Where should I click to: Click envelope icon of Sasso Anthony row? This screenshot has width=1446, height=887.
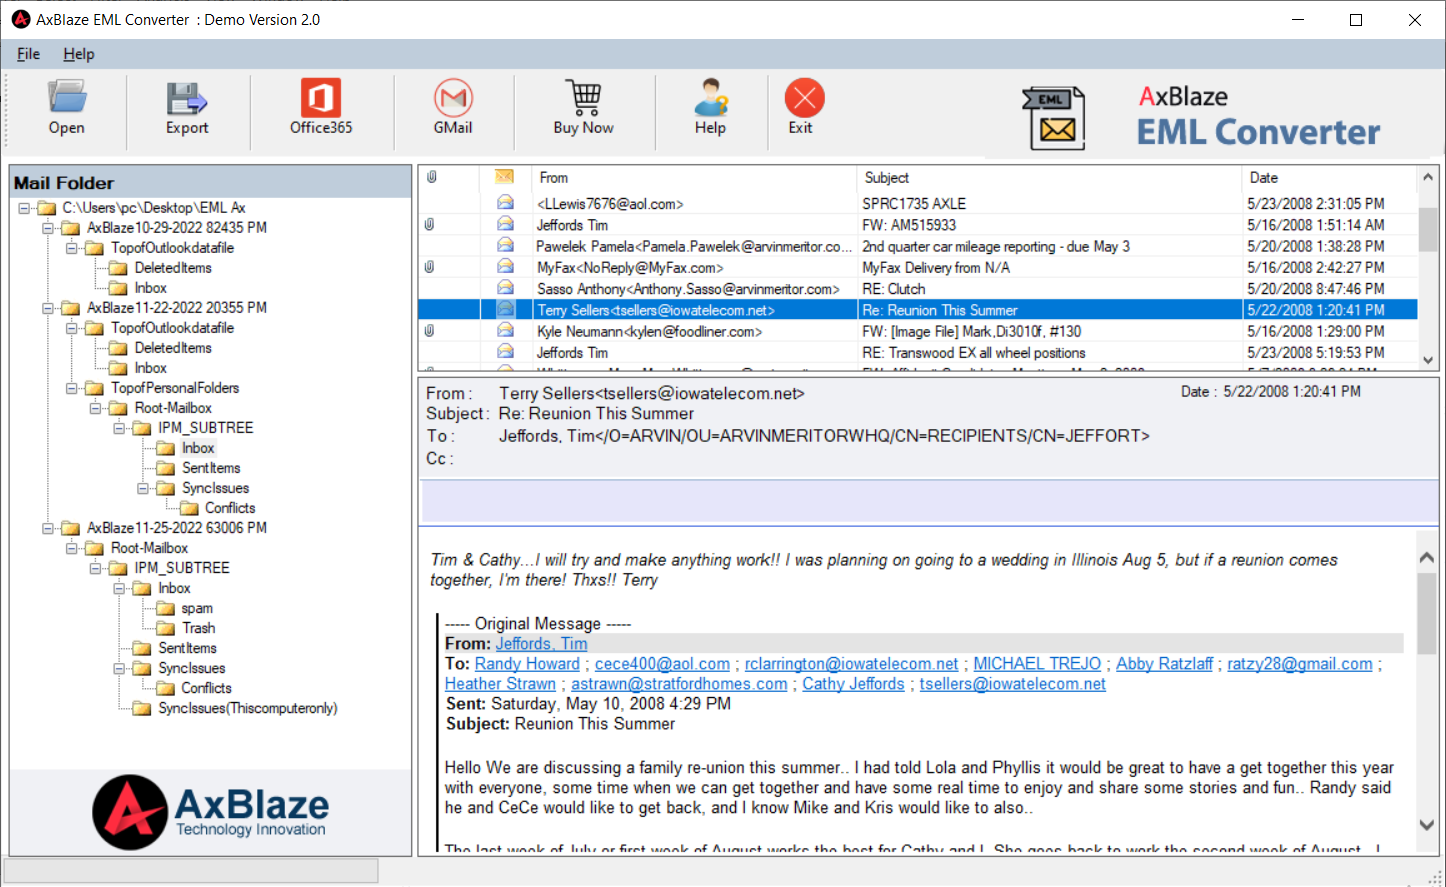coord(505,288)
